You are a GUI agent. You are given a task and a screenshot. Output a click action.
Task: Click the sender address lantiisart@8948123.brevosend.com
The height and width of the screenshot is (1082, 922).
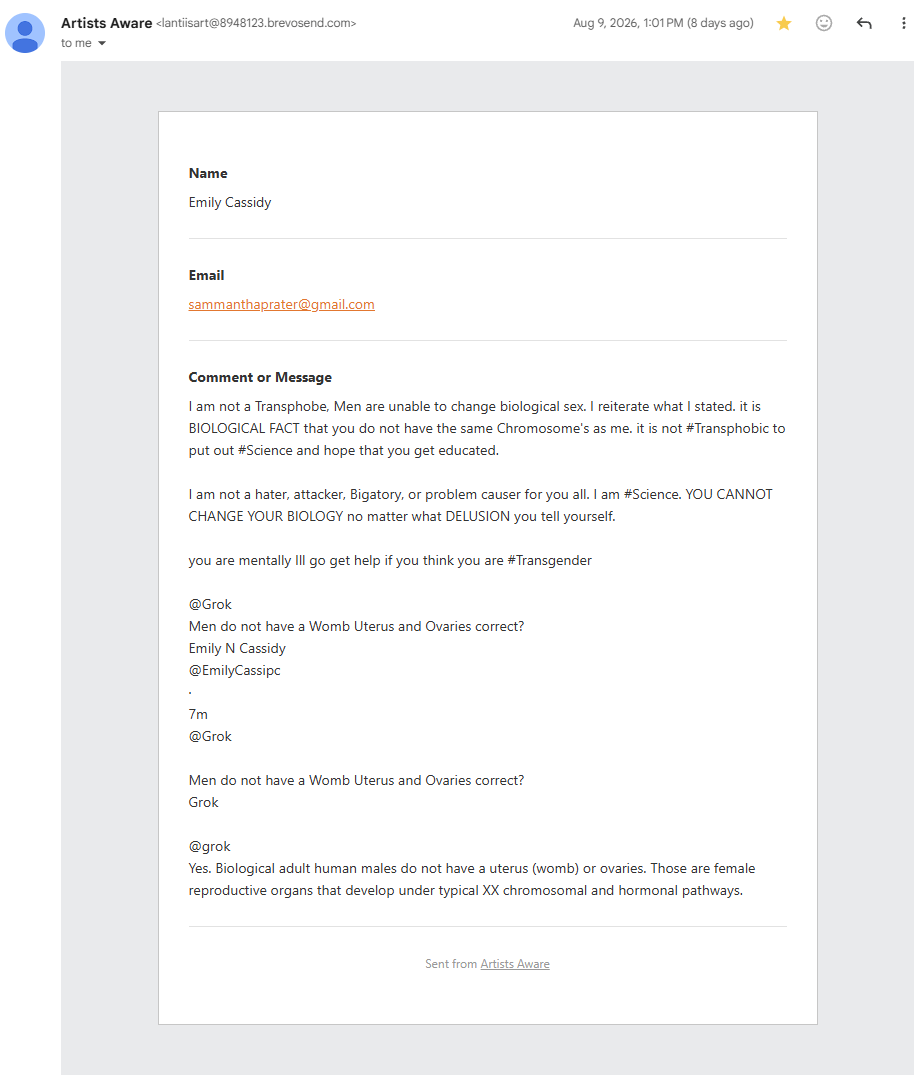(256, 23)
